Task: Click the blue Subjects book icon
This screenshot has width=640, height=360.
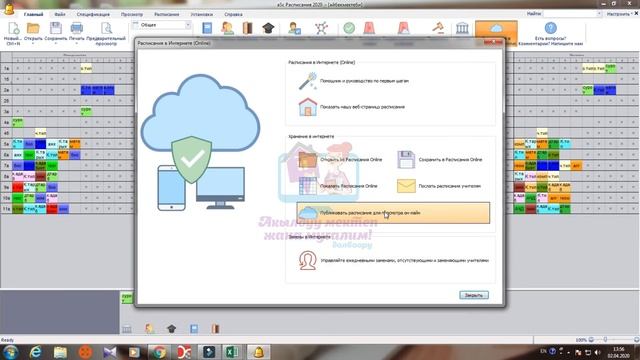Action: point(207,28)
